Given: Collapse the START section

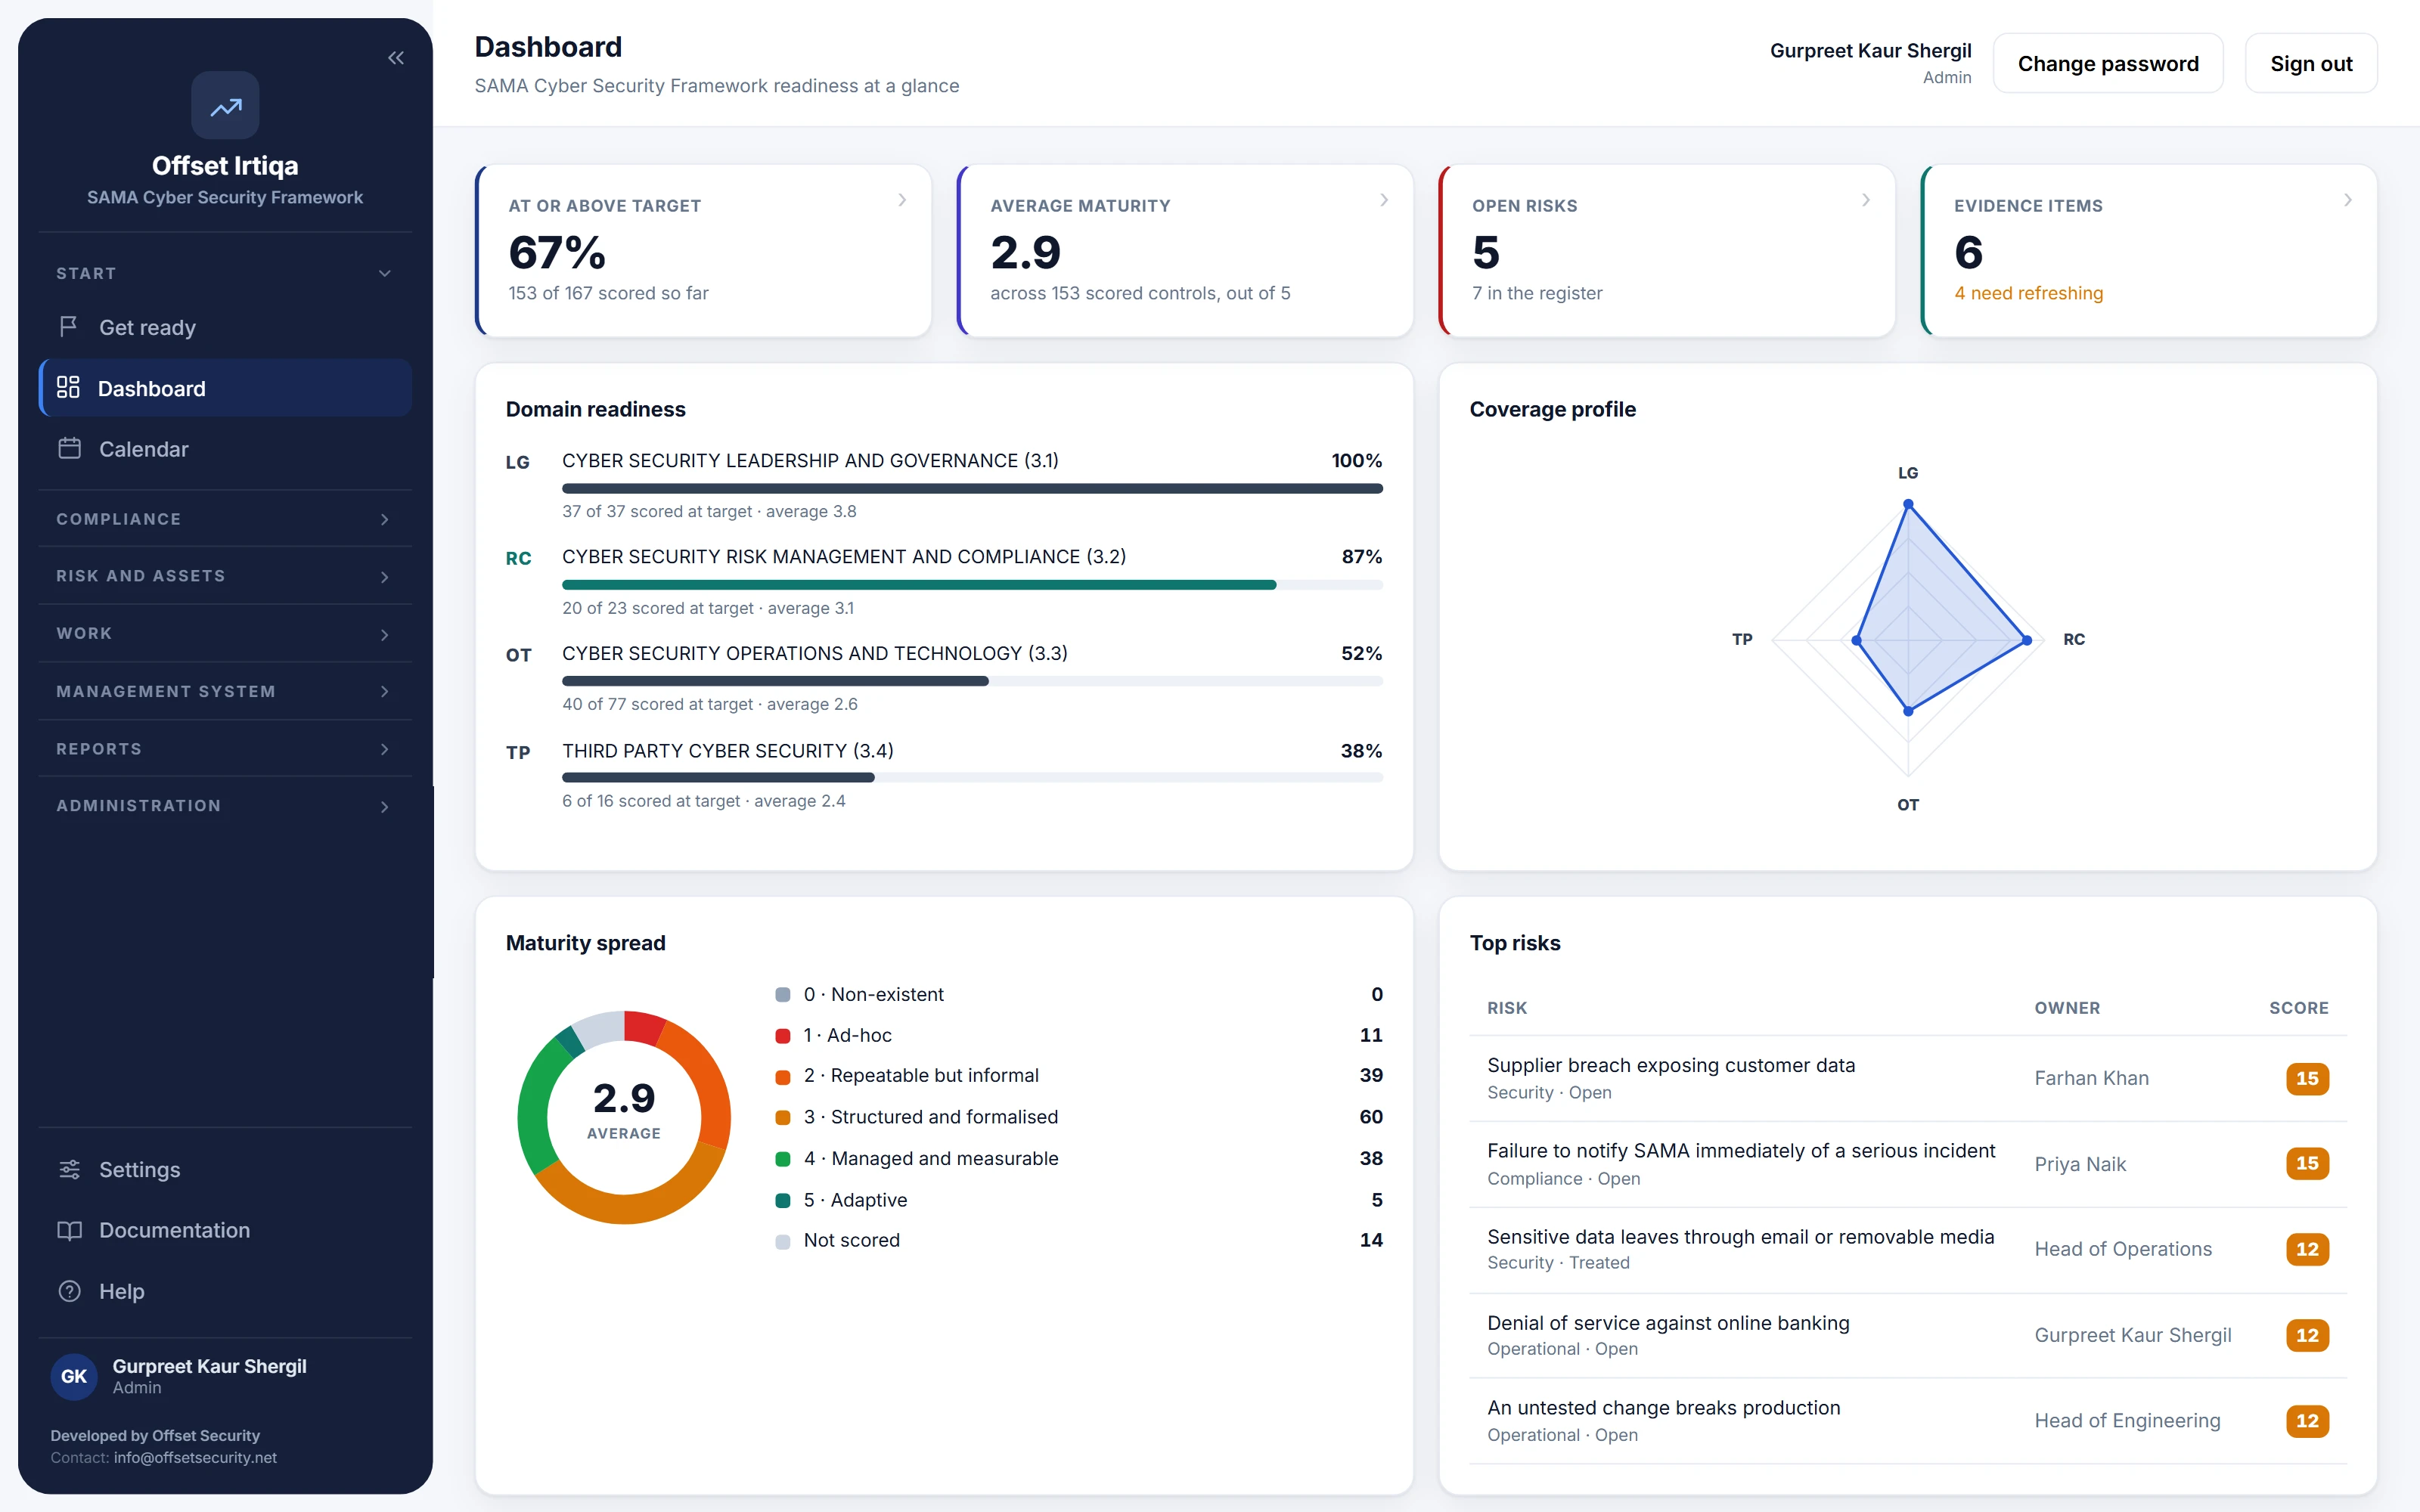Looking at the screenshot, I should (x=225, y=273).
